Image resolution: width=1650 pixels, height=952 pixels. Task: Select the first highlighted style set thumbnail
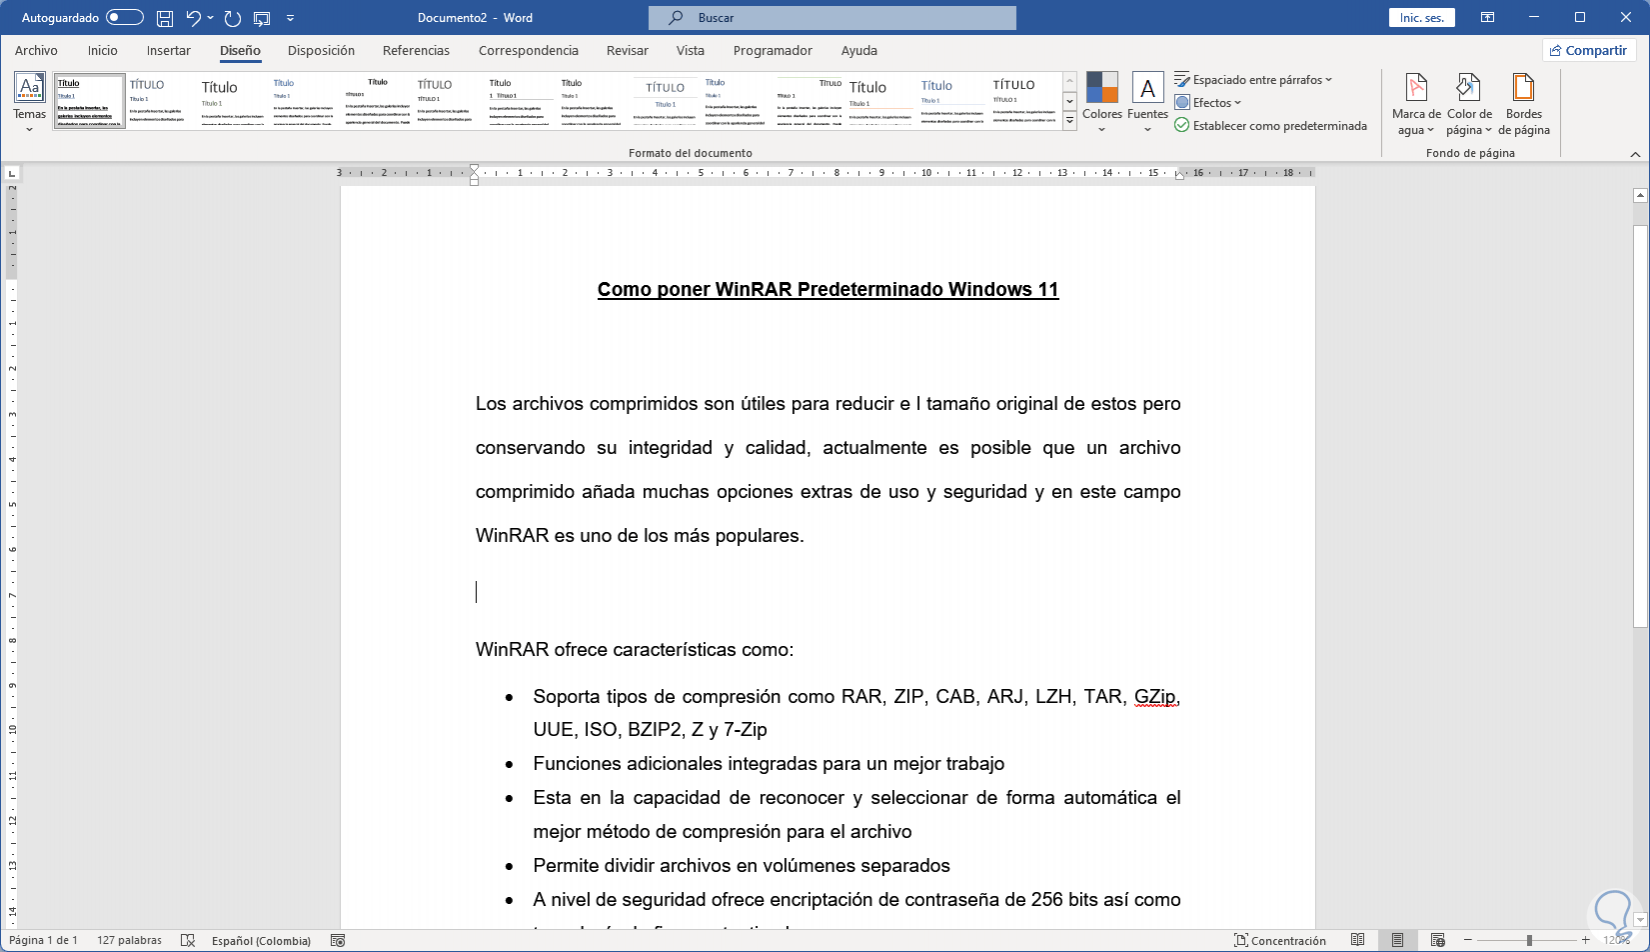(89, 101)
